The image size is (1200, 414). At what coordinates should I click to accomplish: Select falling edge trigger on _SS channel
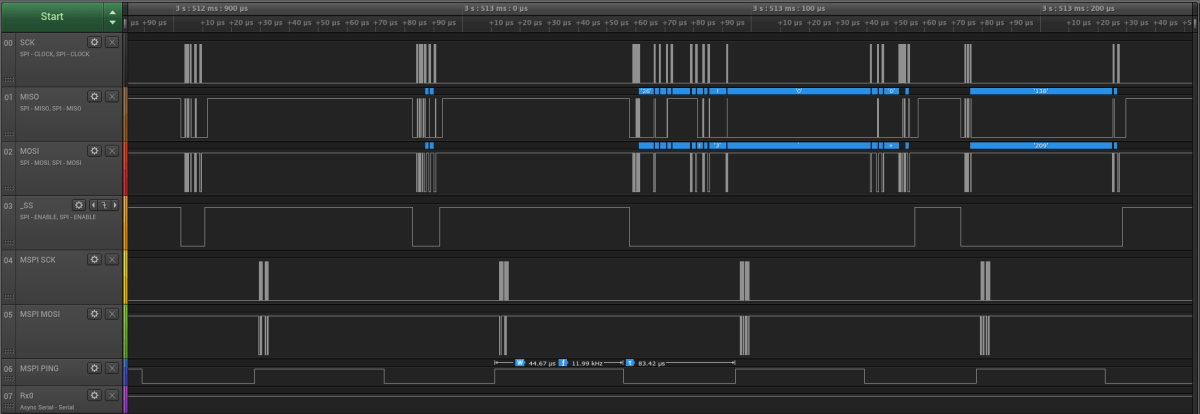(x=103, y=204)
